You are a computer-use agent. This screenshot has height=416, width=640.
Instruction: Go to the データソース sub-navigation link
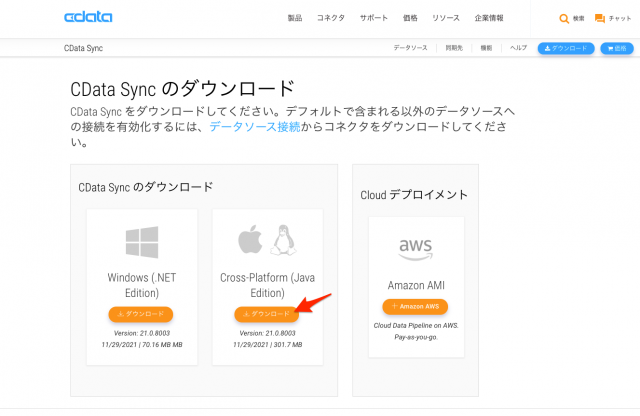tap(410, 48)
